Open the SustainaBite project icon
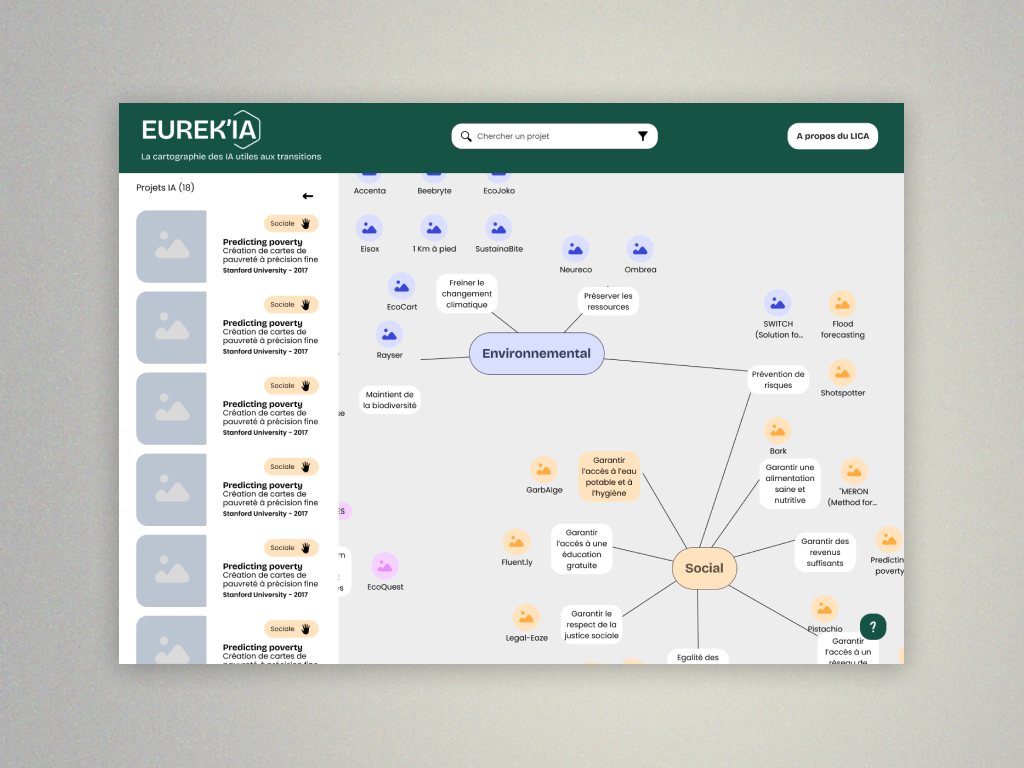1024x768 pixels. click(498, 228)
